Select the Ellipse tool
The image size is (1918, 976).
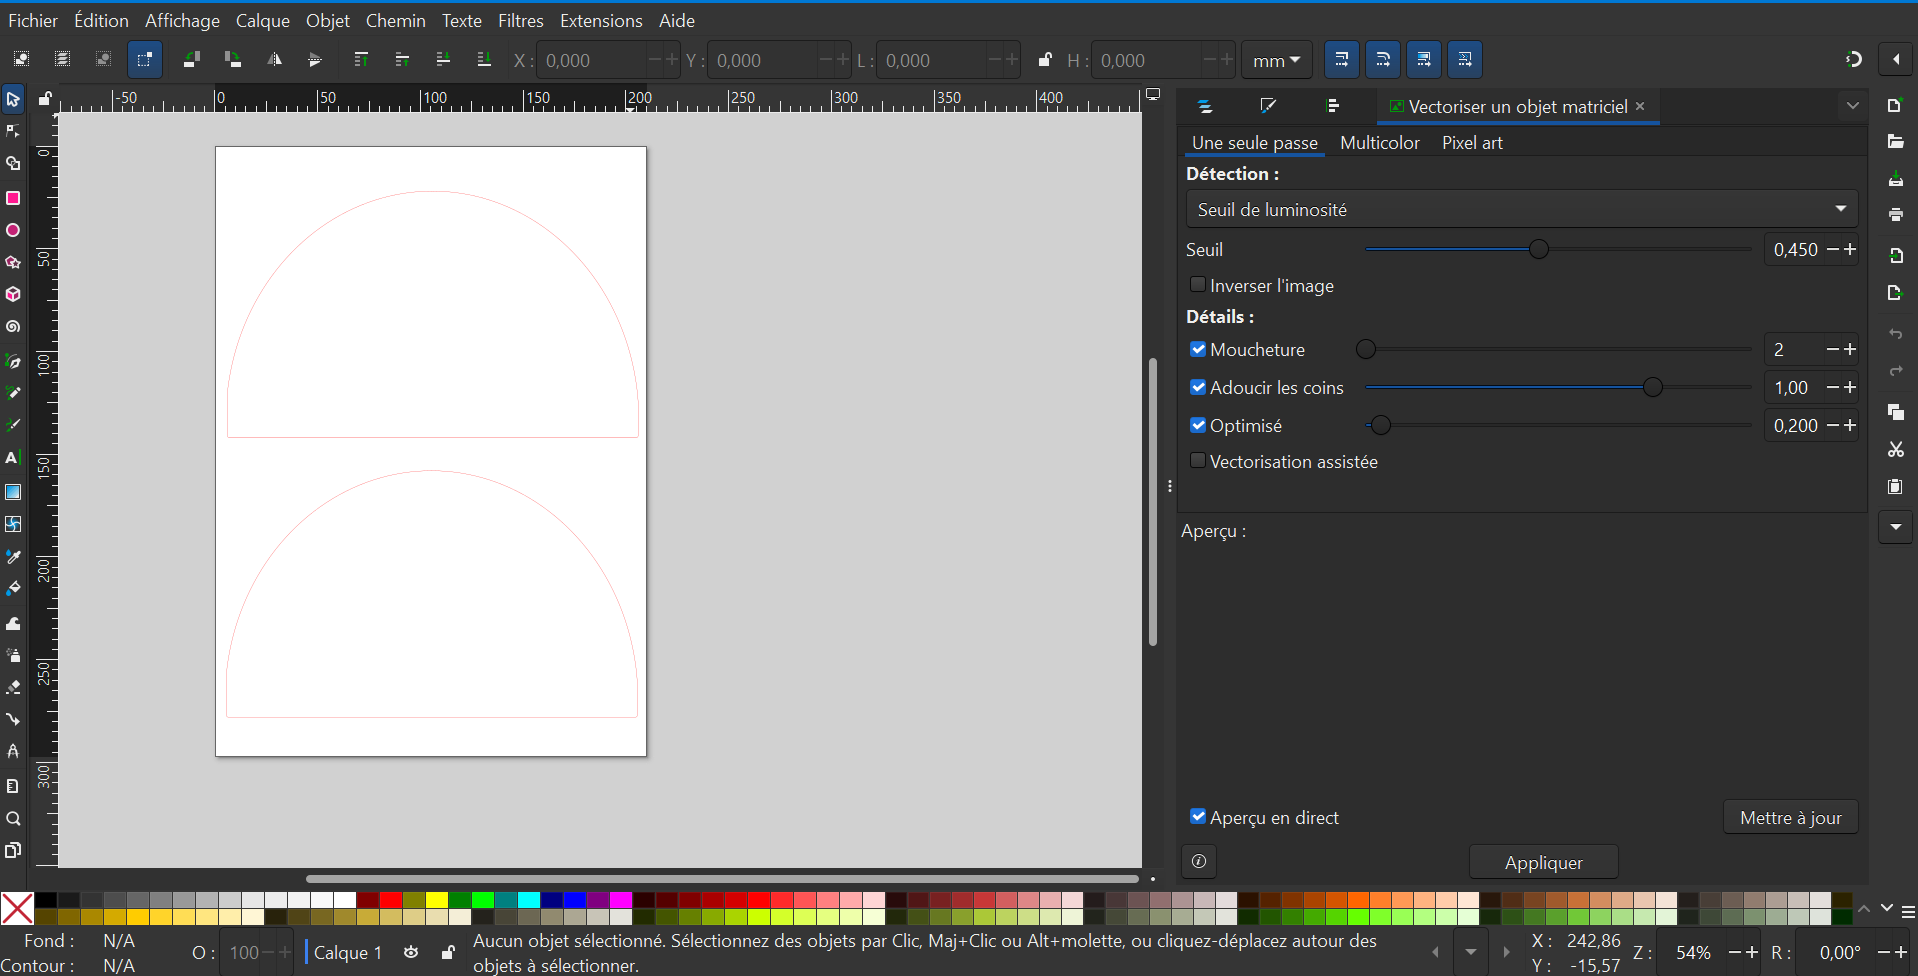click(13, 230)
